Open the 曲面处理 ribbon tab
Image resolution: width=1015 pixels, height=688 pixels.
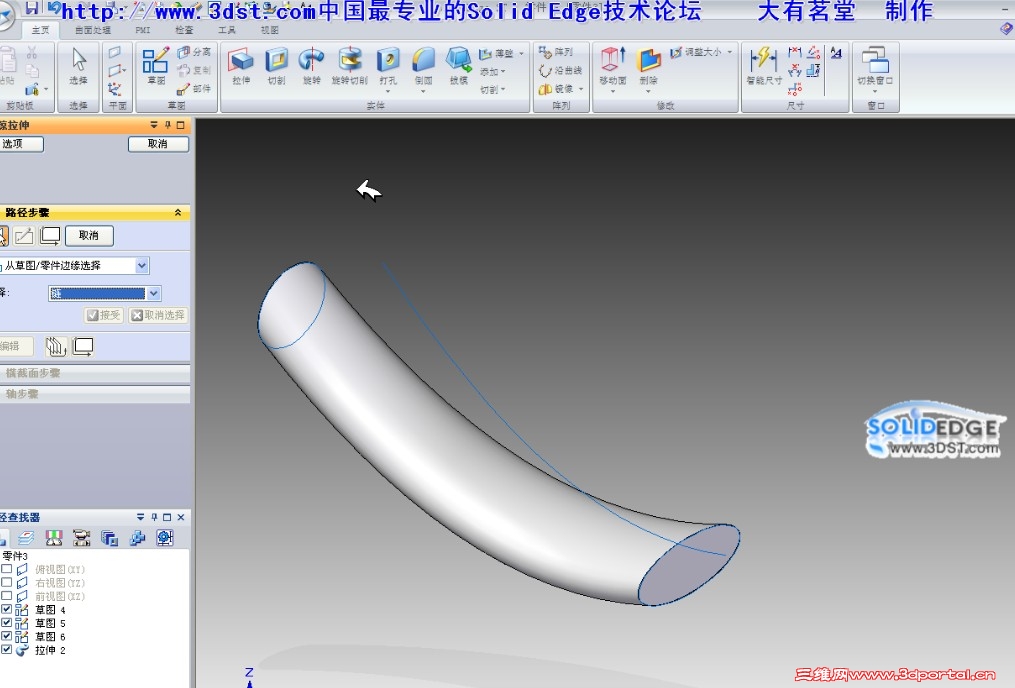tap(93, 30)
